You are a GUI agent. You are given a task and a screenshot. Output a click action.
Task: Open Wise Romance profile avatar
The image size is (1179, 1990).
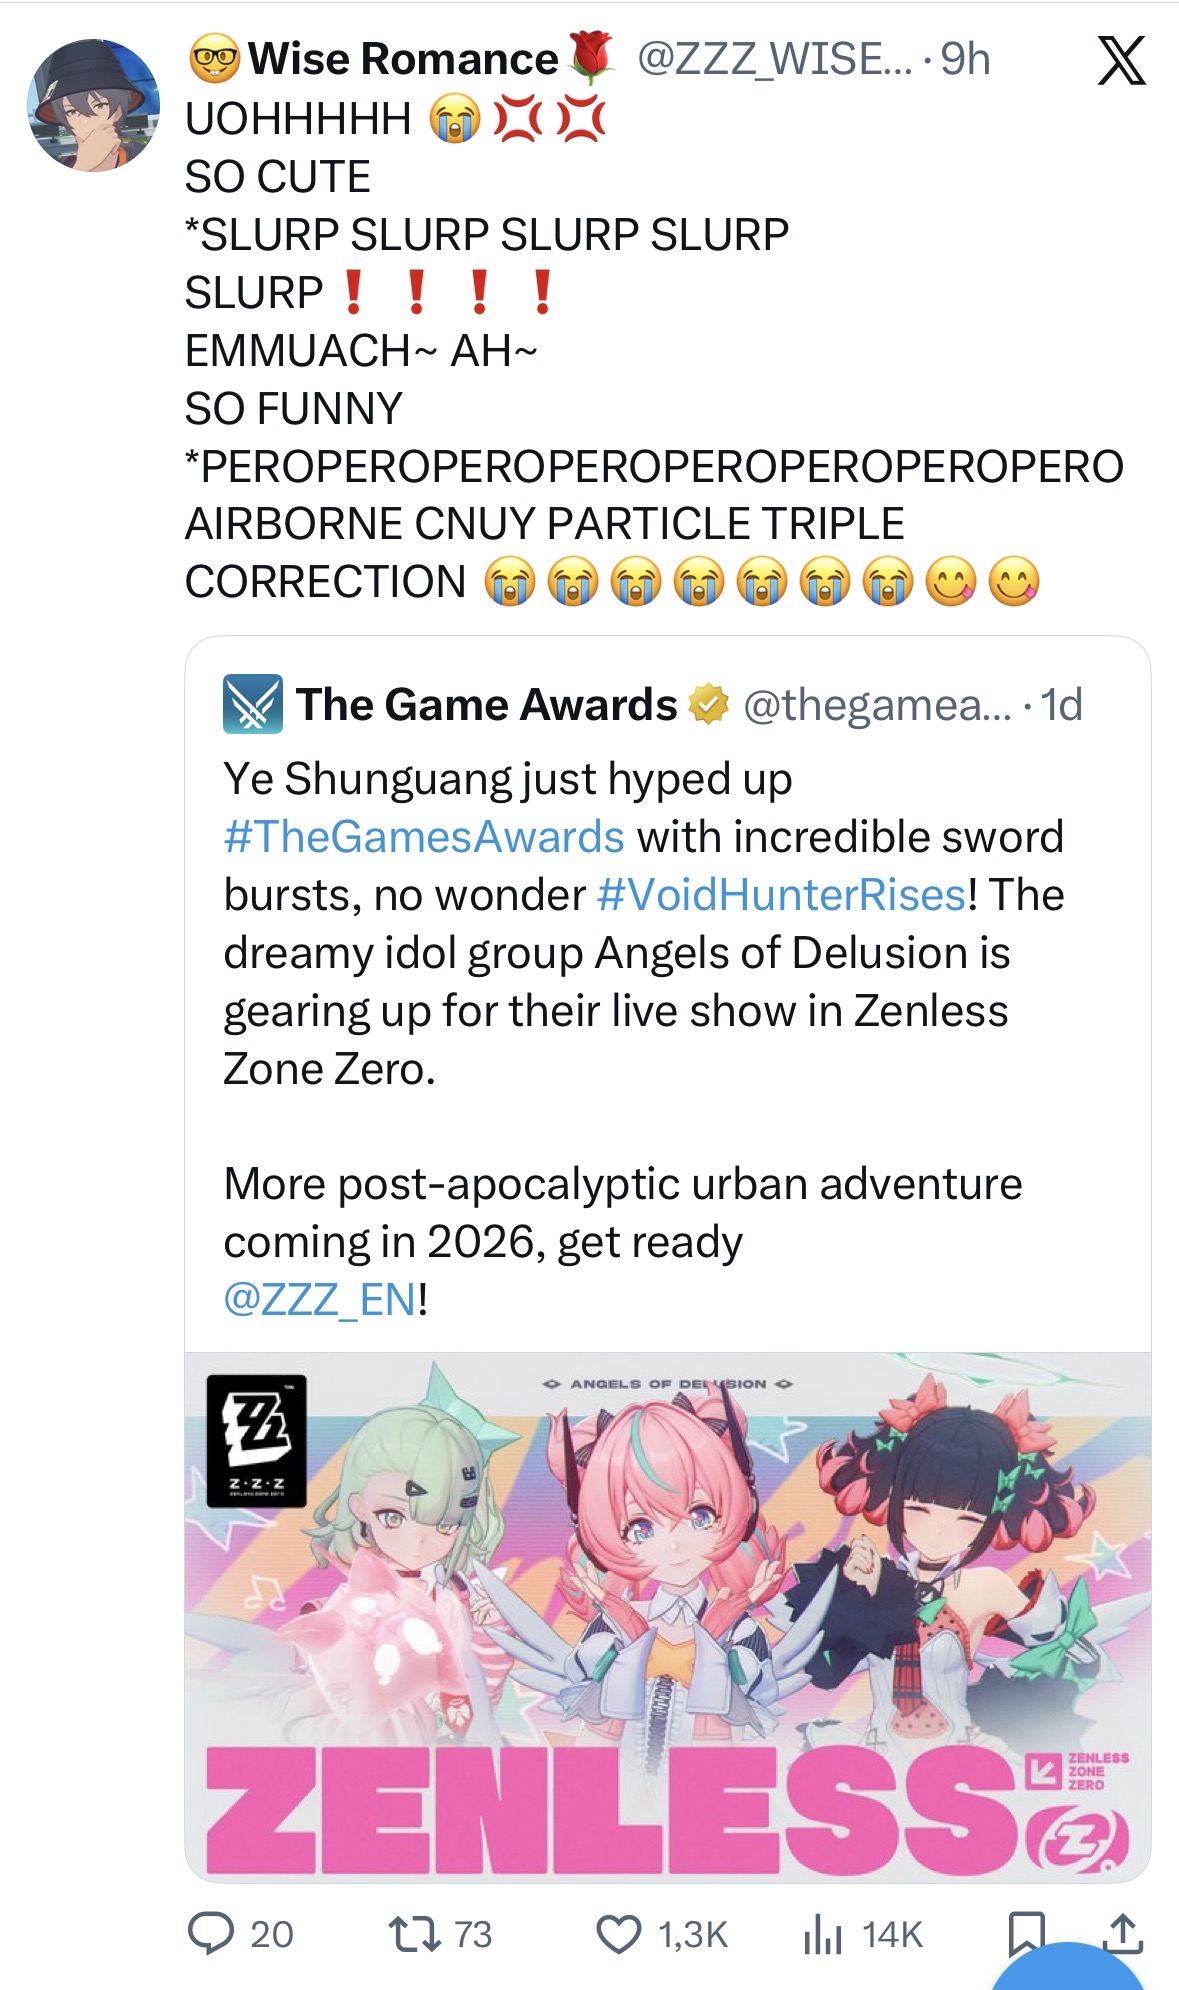pyautogui.click(x=93, y=106)
